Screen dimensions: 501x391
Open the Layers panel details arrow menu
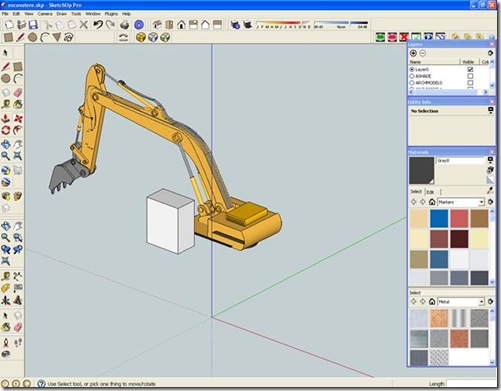tap(490, 53)
